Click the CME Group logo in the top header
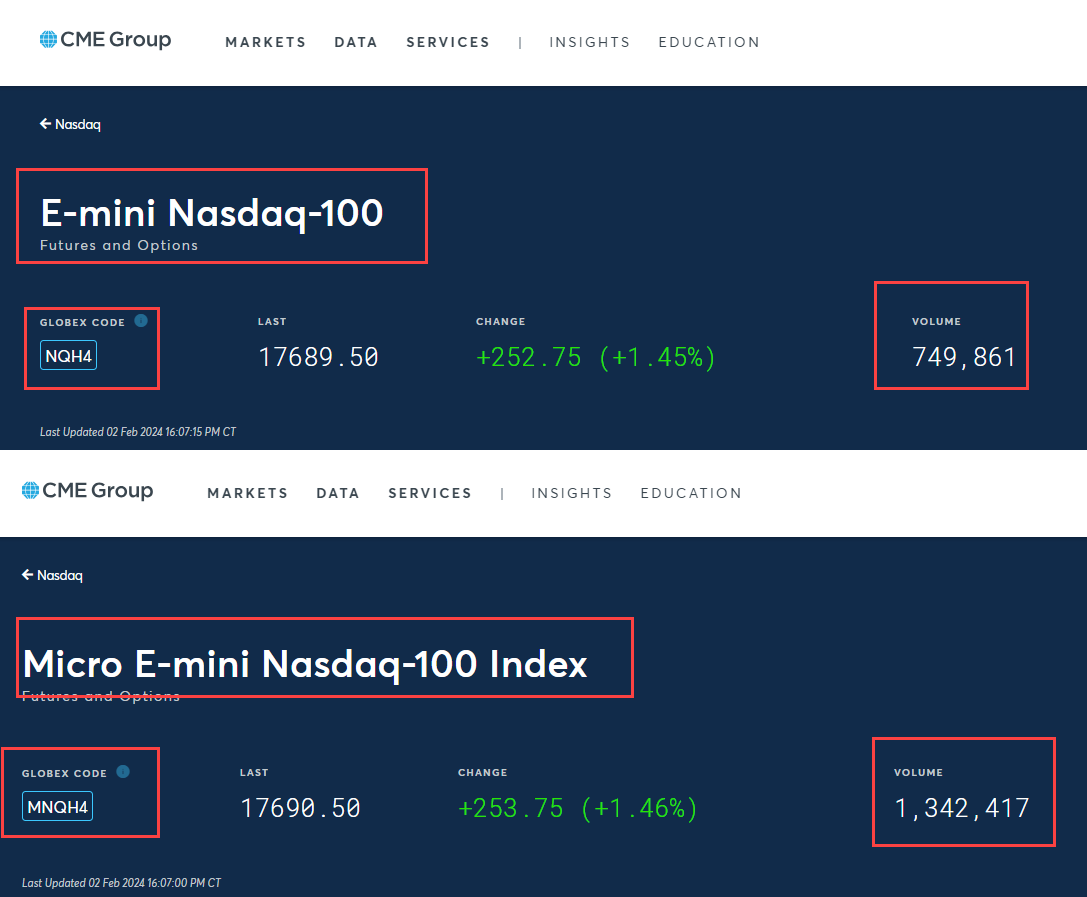1087x897 pixels. tap(105, 40)
